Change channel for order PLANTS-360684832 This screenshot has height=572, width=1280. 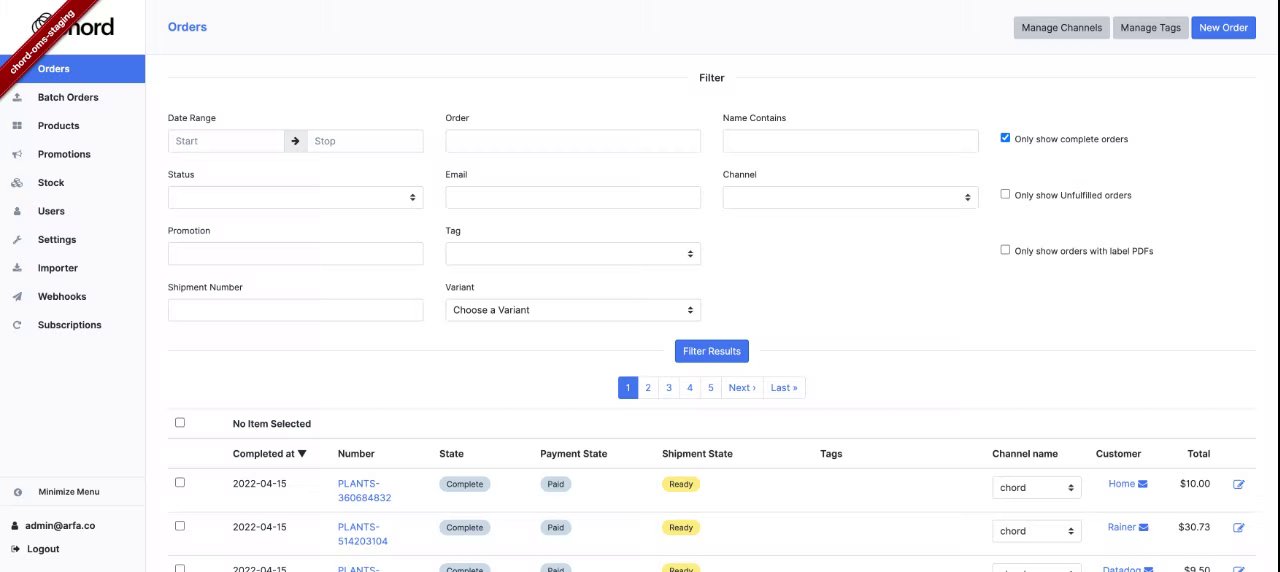1037,488
